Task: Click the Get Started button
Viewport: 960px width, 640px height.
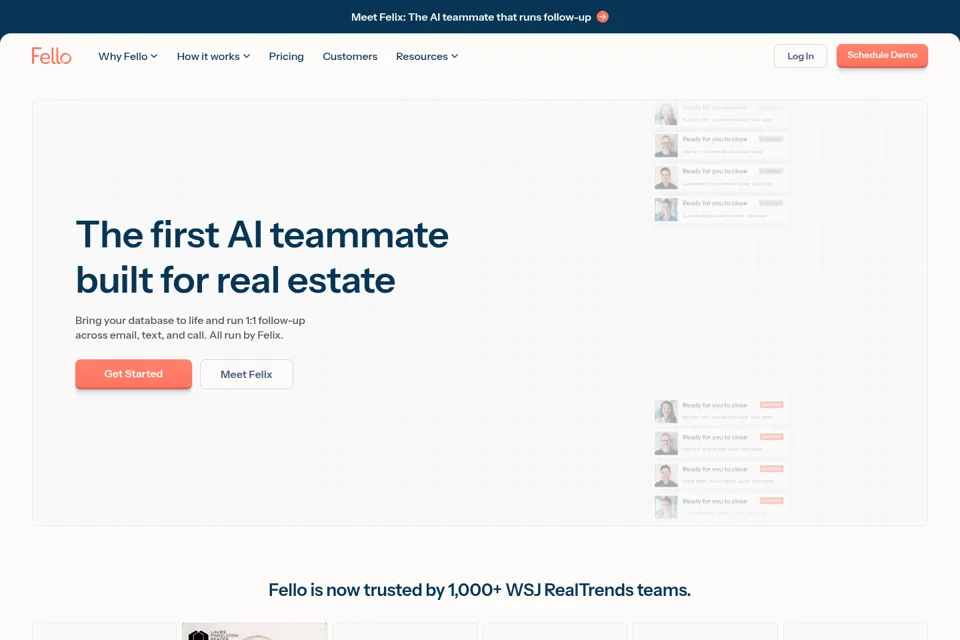Action: (x=133, y=374)
